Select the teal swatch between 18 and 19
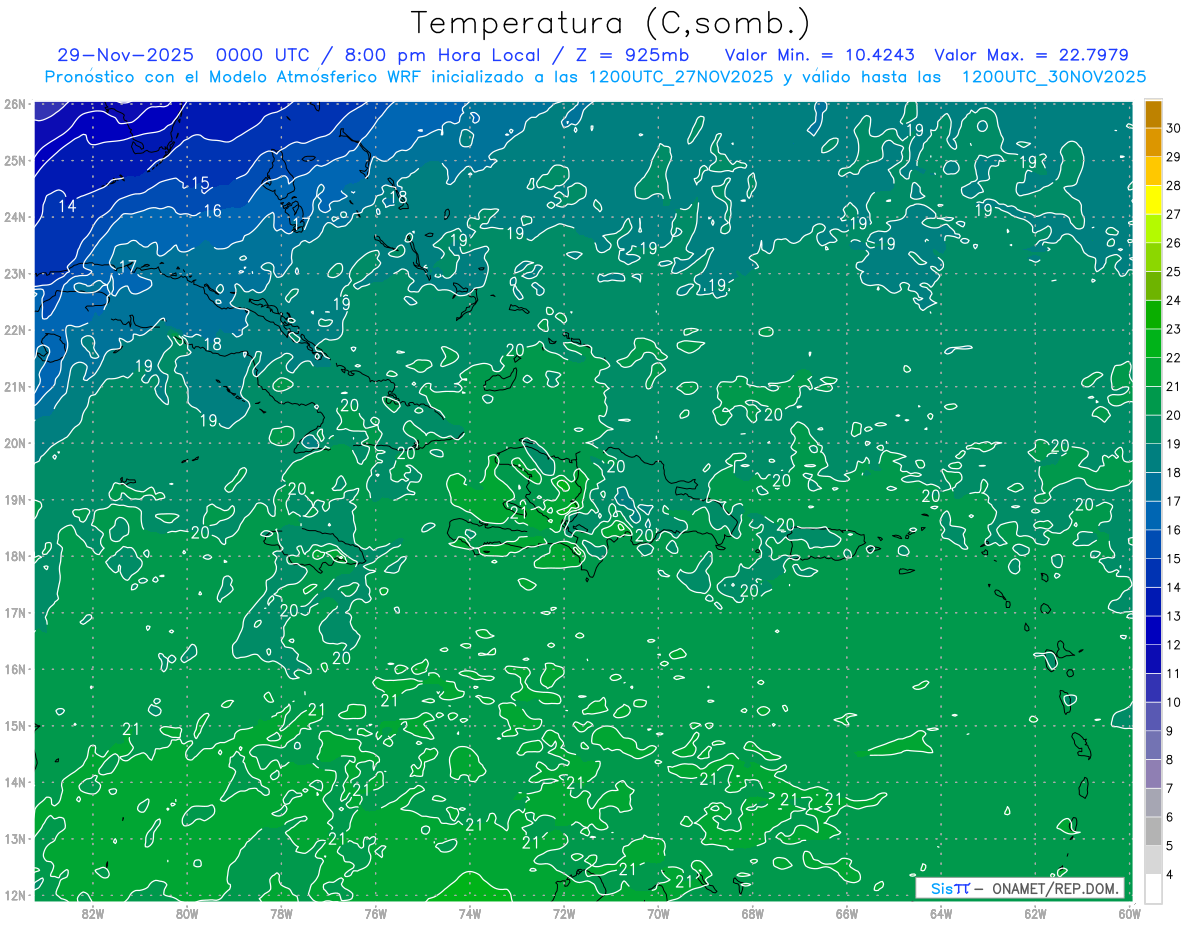 [1153, 459]
